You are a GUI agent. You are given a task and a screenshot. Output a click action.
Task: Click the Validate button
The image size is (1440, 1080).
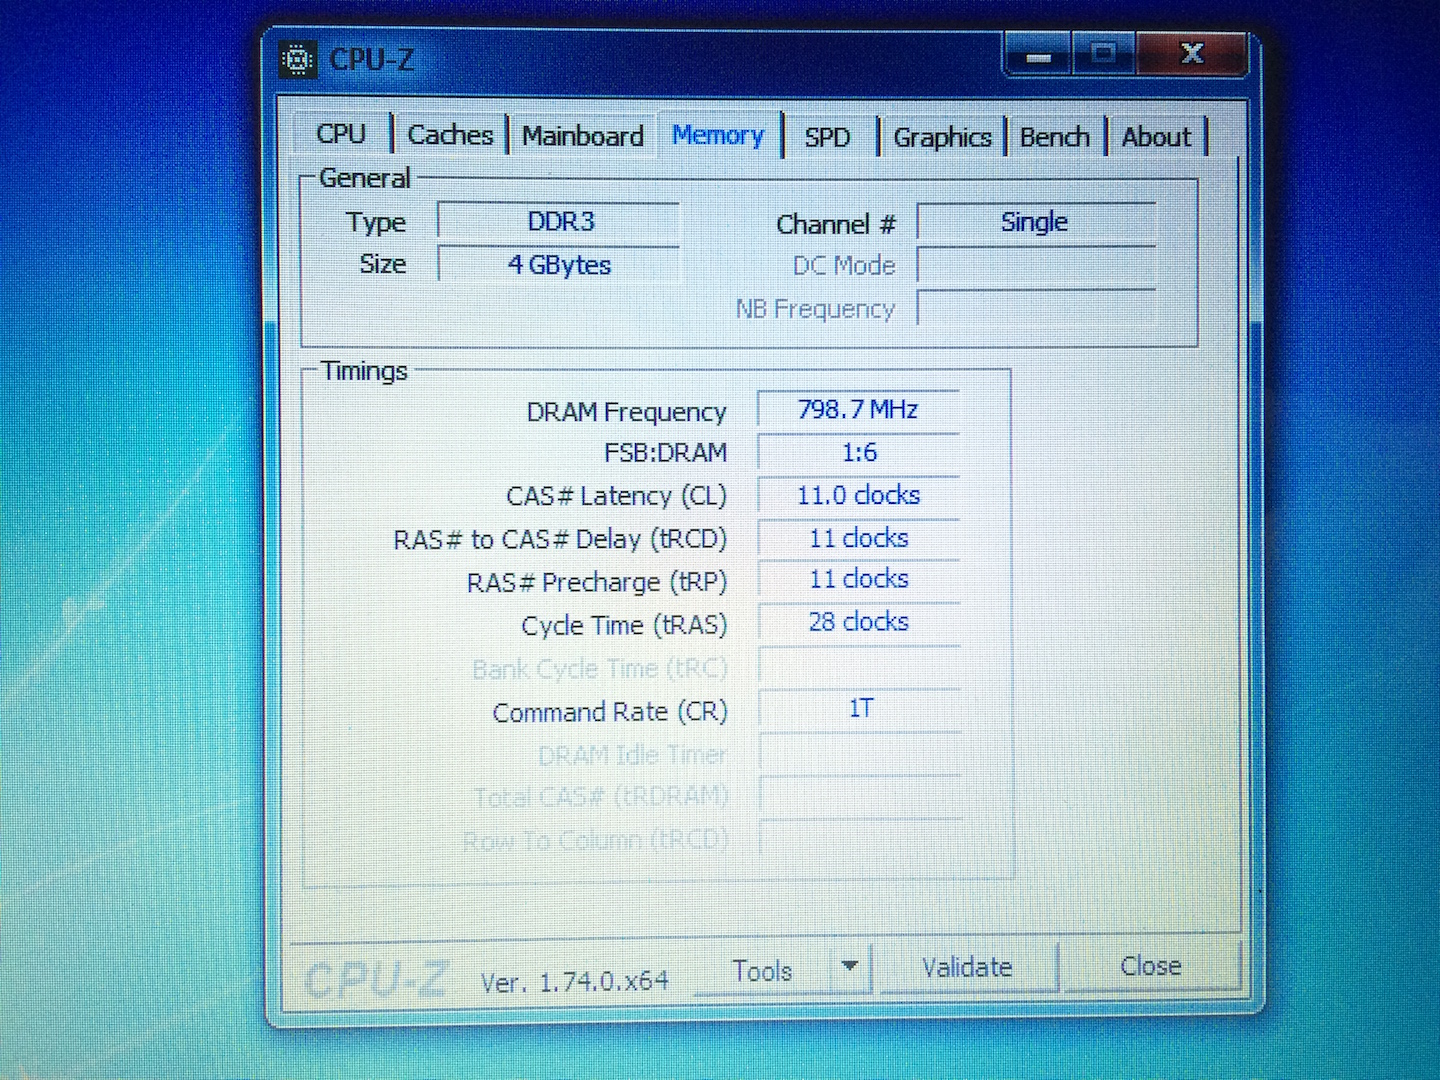pyautogui.click(x=967, y=967)
